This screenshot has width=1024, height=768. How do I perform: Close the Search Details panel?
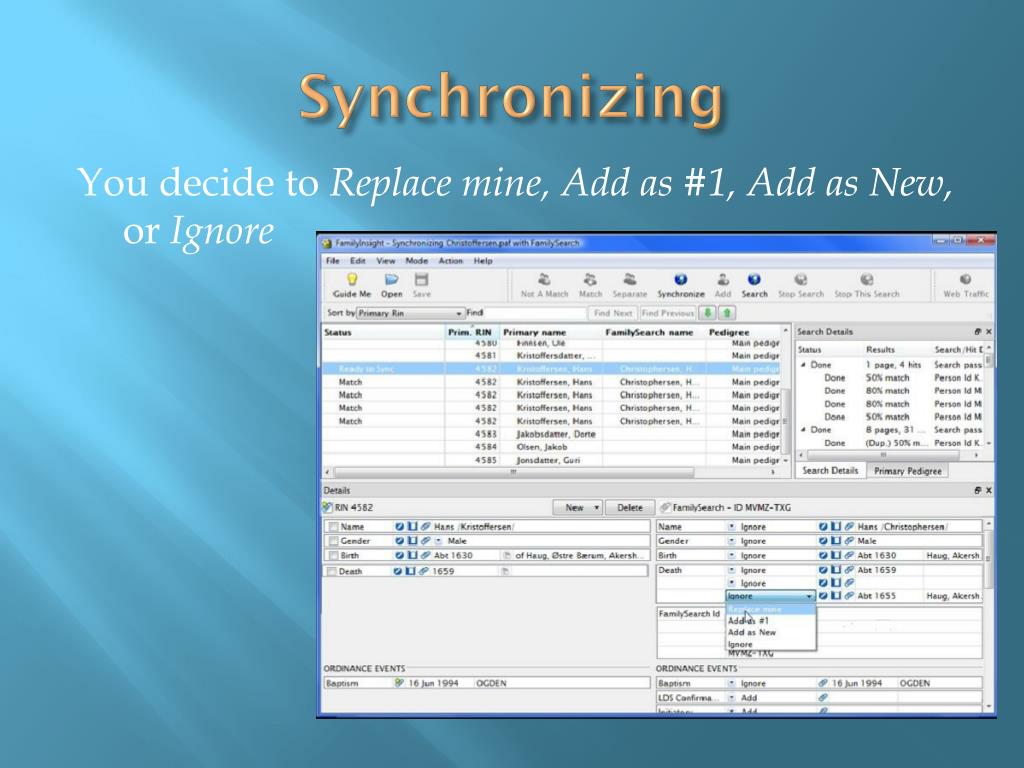click(x=988, y=332)
